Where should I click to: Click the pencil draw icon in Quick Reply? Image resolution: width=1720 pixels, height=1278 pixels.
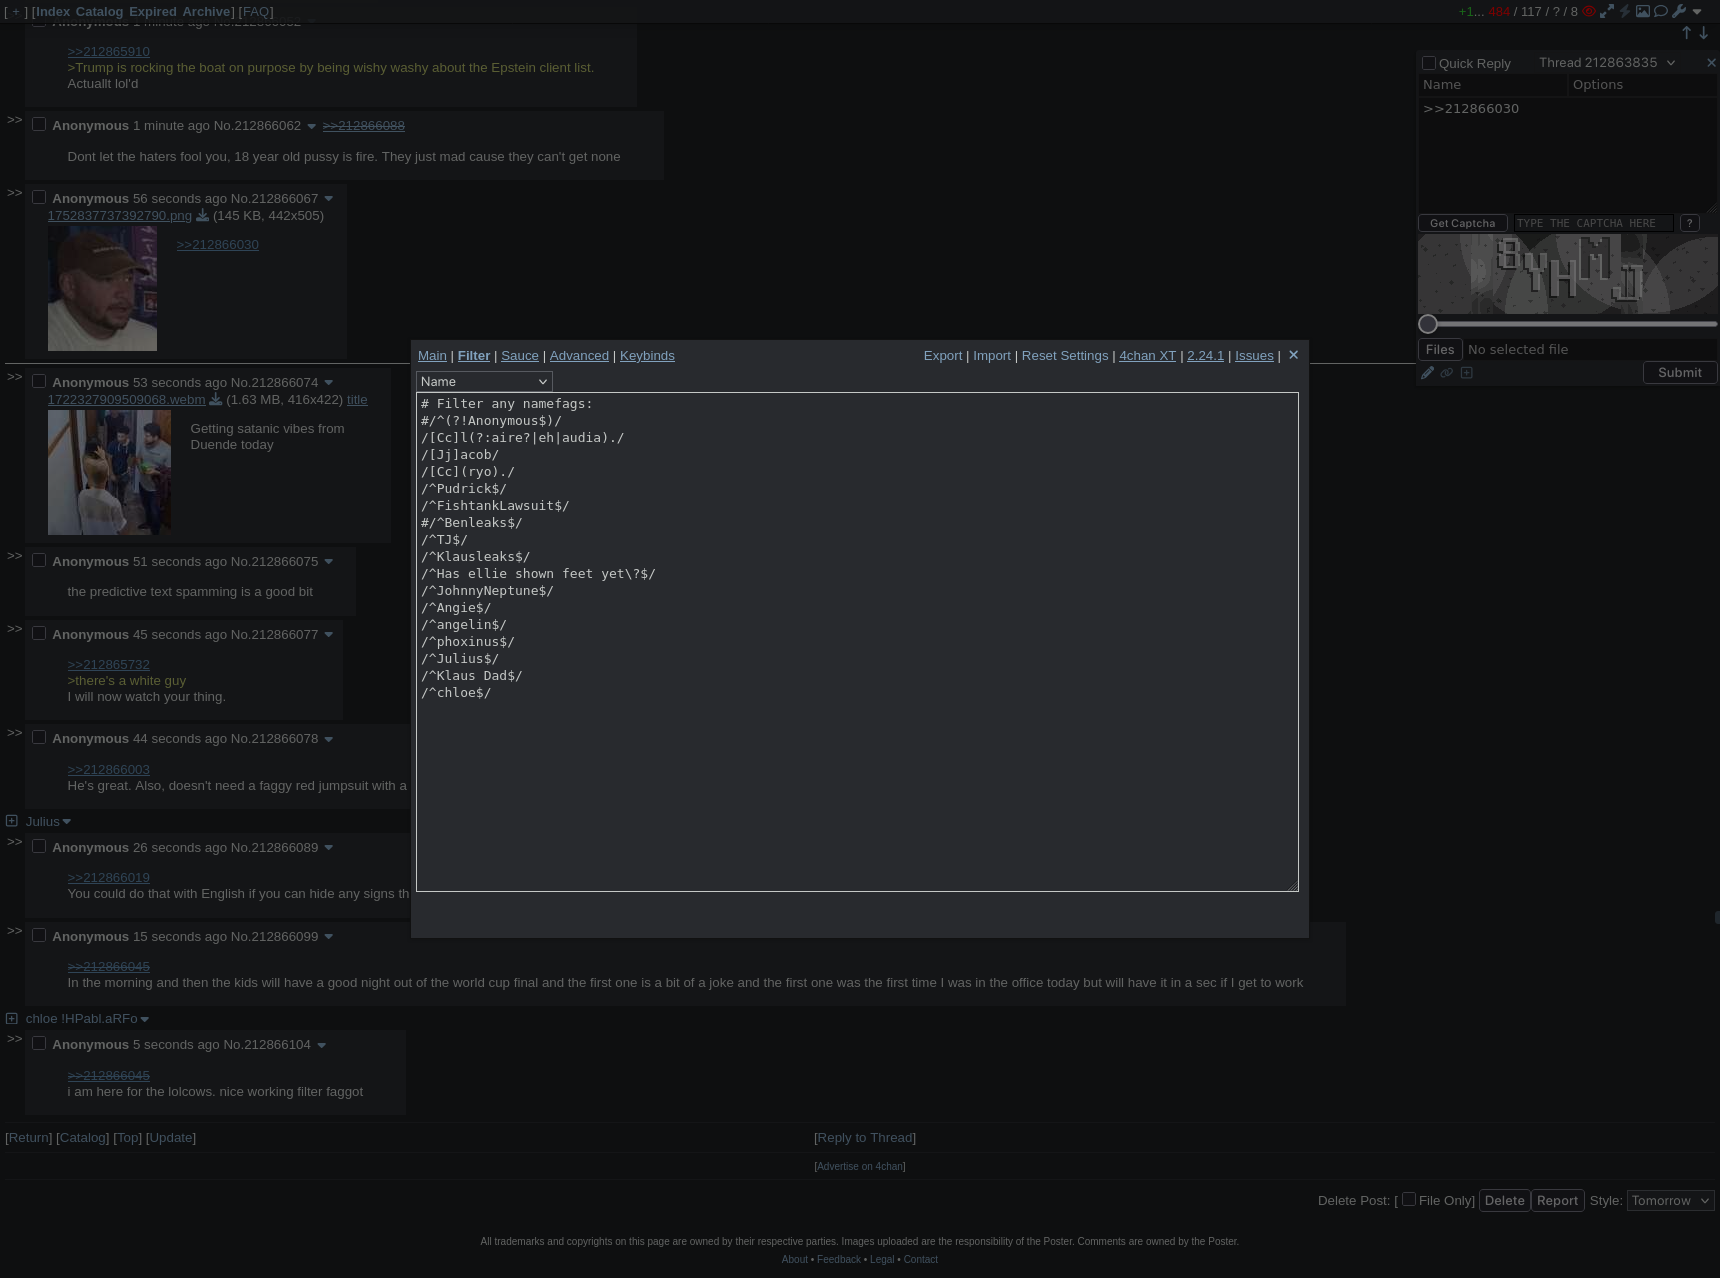click(x=1428, y=373)
